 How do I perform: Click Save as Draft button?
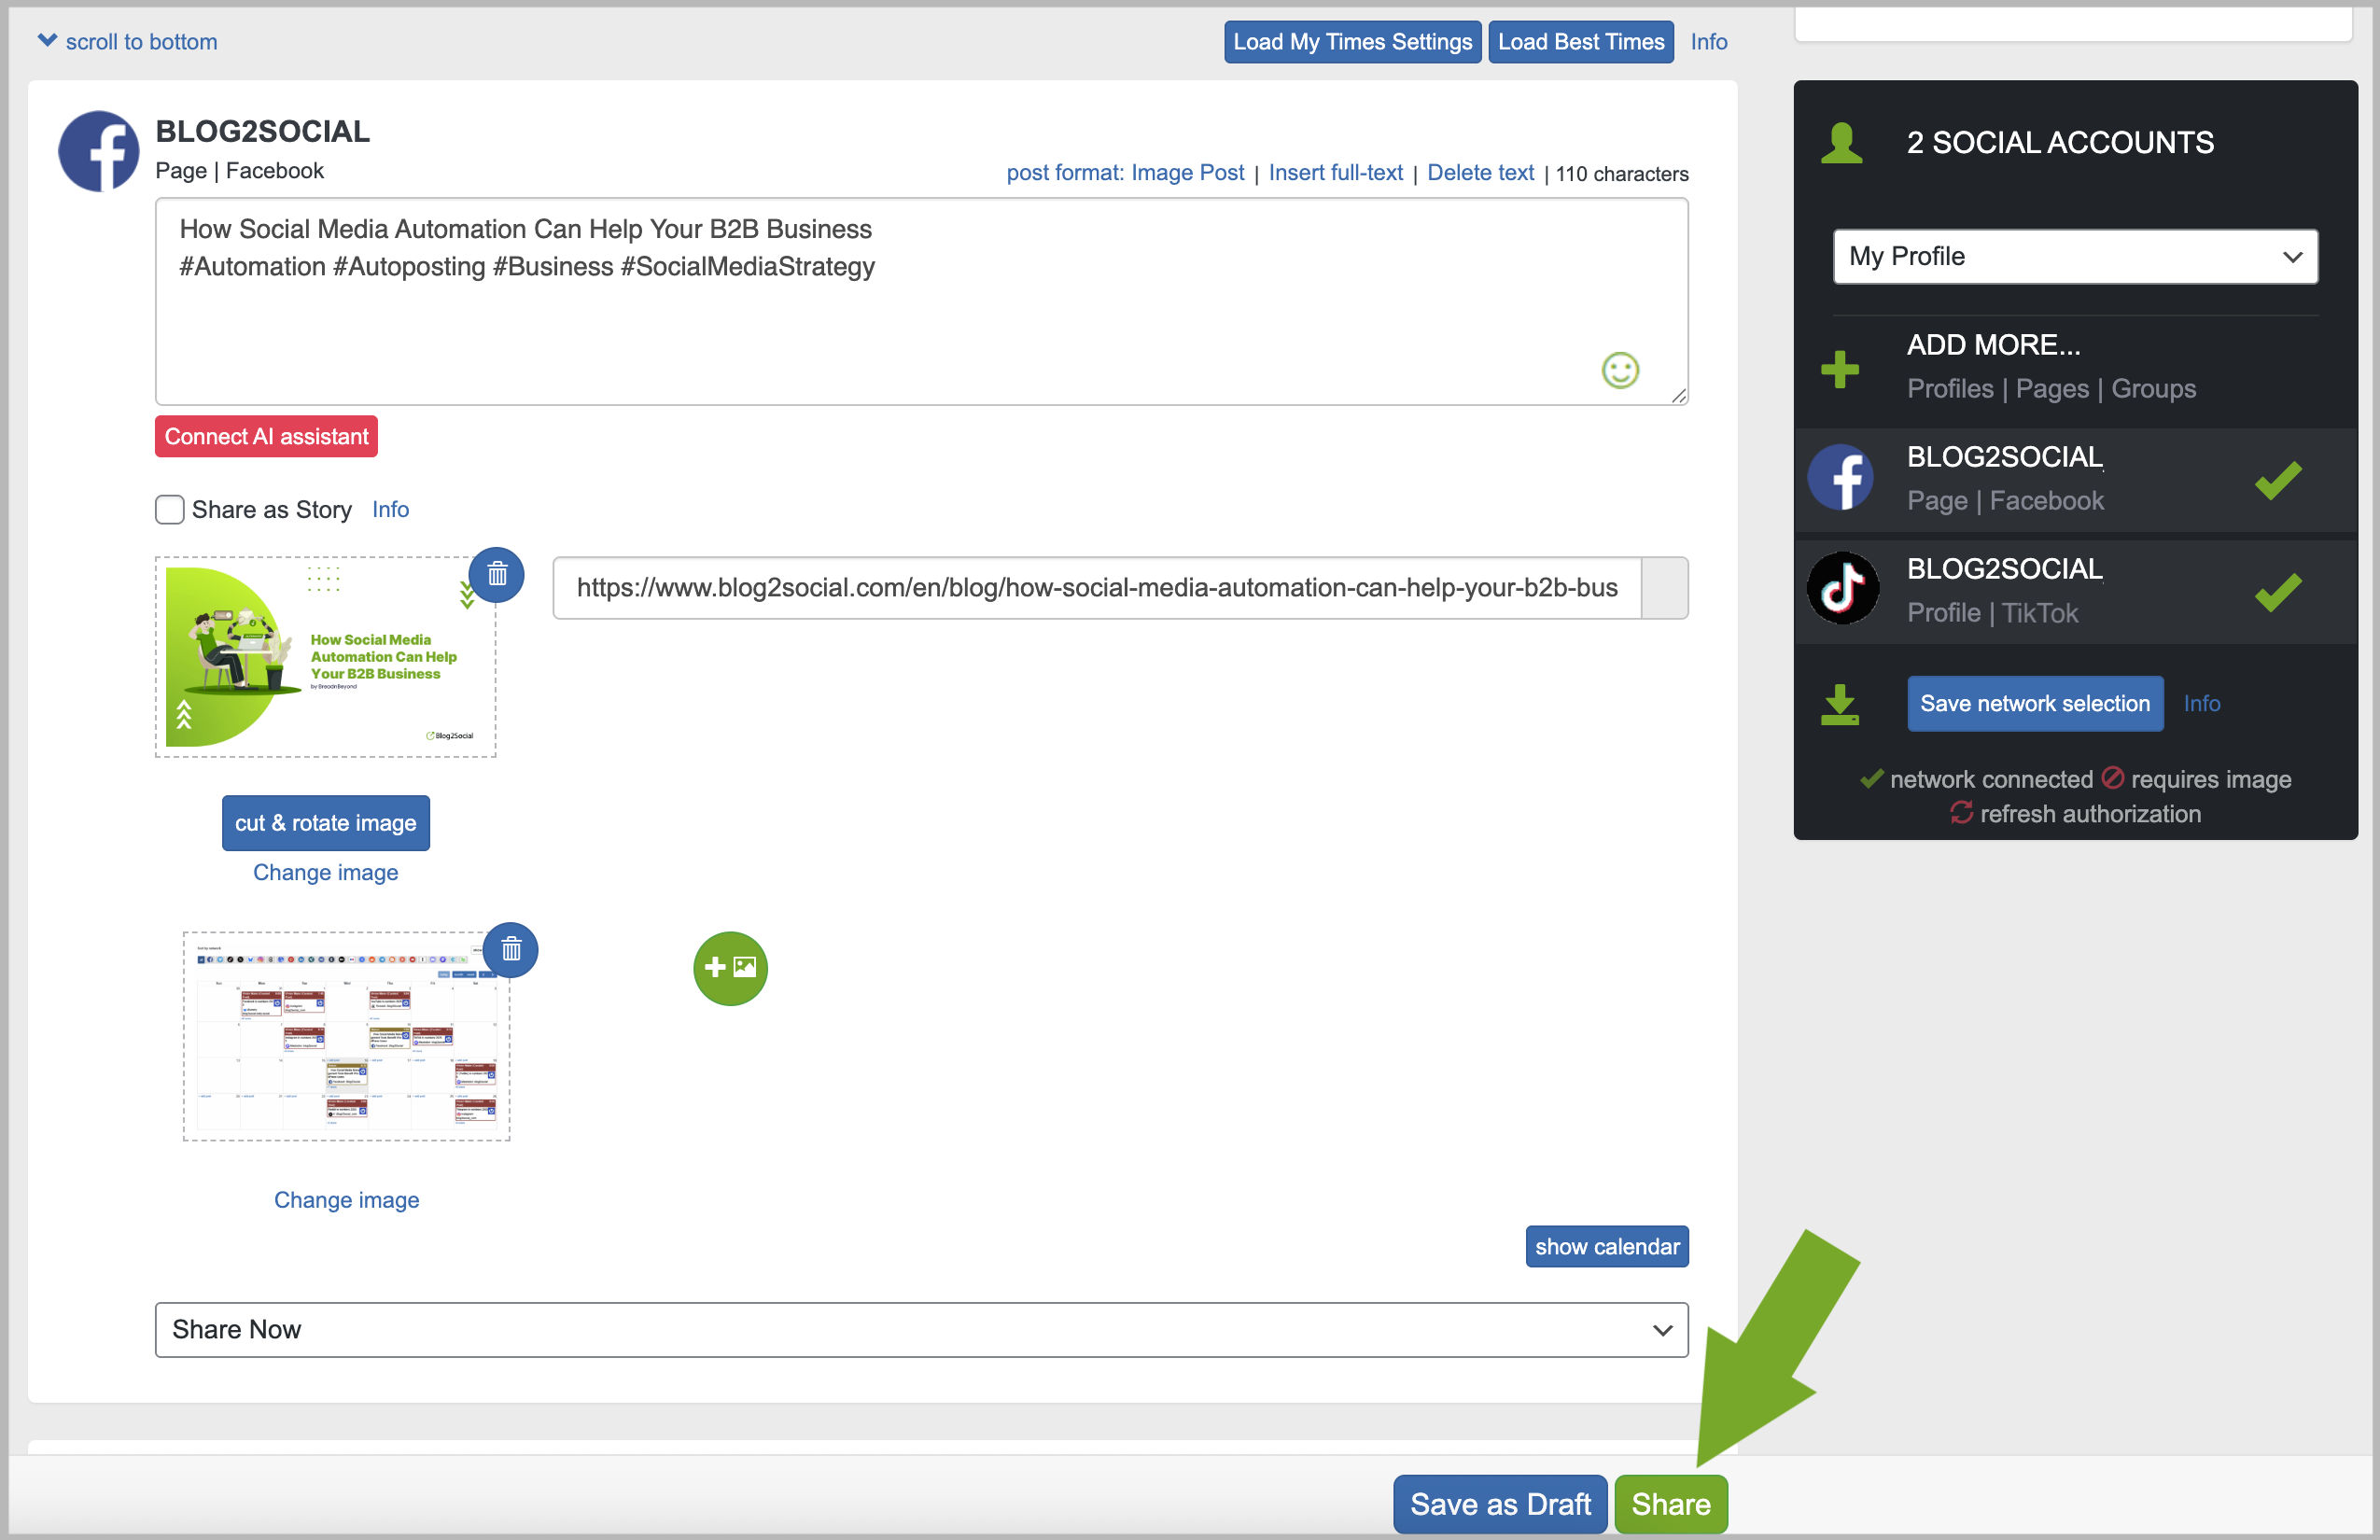coord(1499,1503)
